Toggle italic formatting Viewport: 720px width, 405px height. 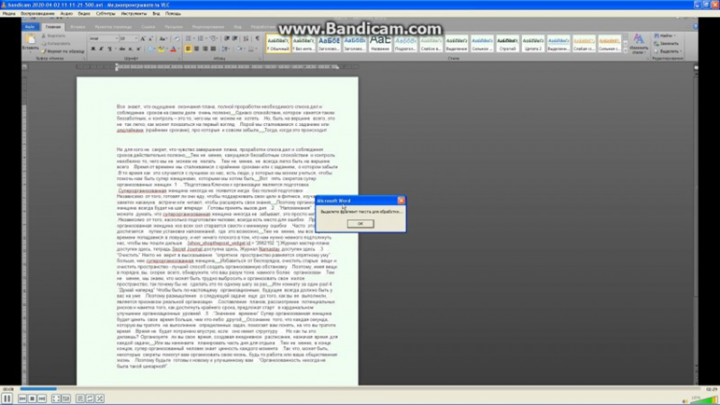(101, 49)
